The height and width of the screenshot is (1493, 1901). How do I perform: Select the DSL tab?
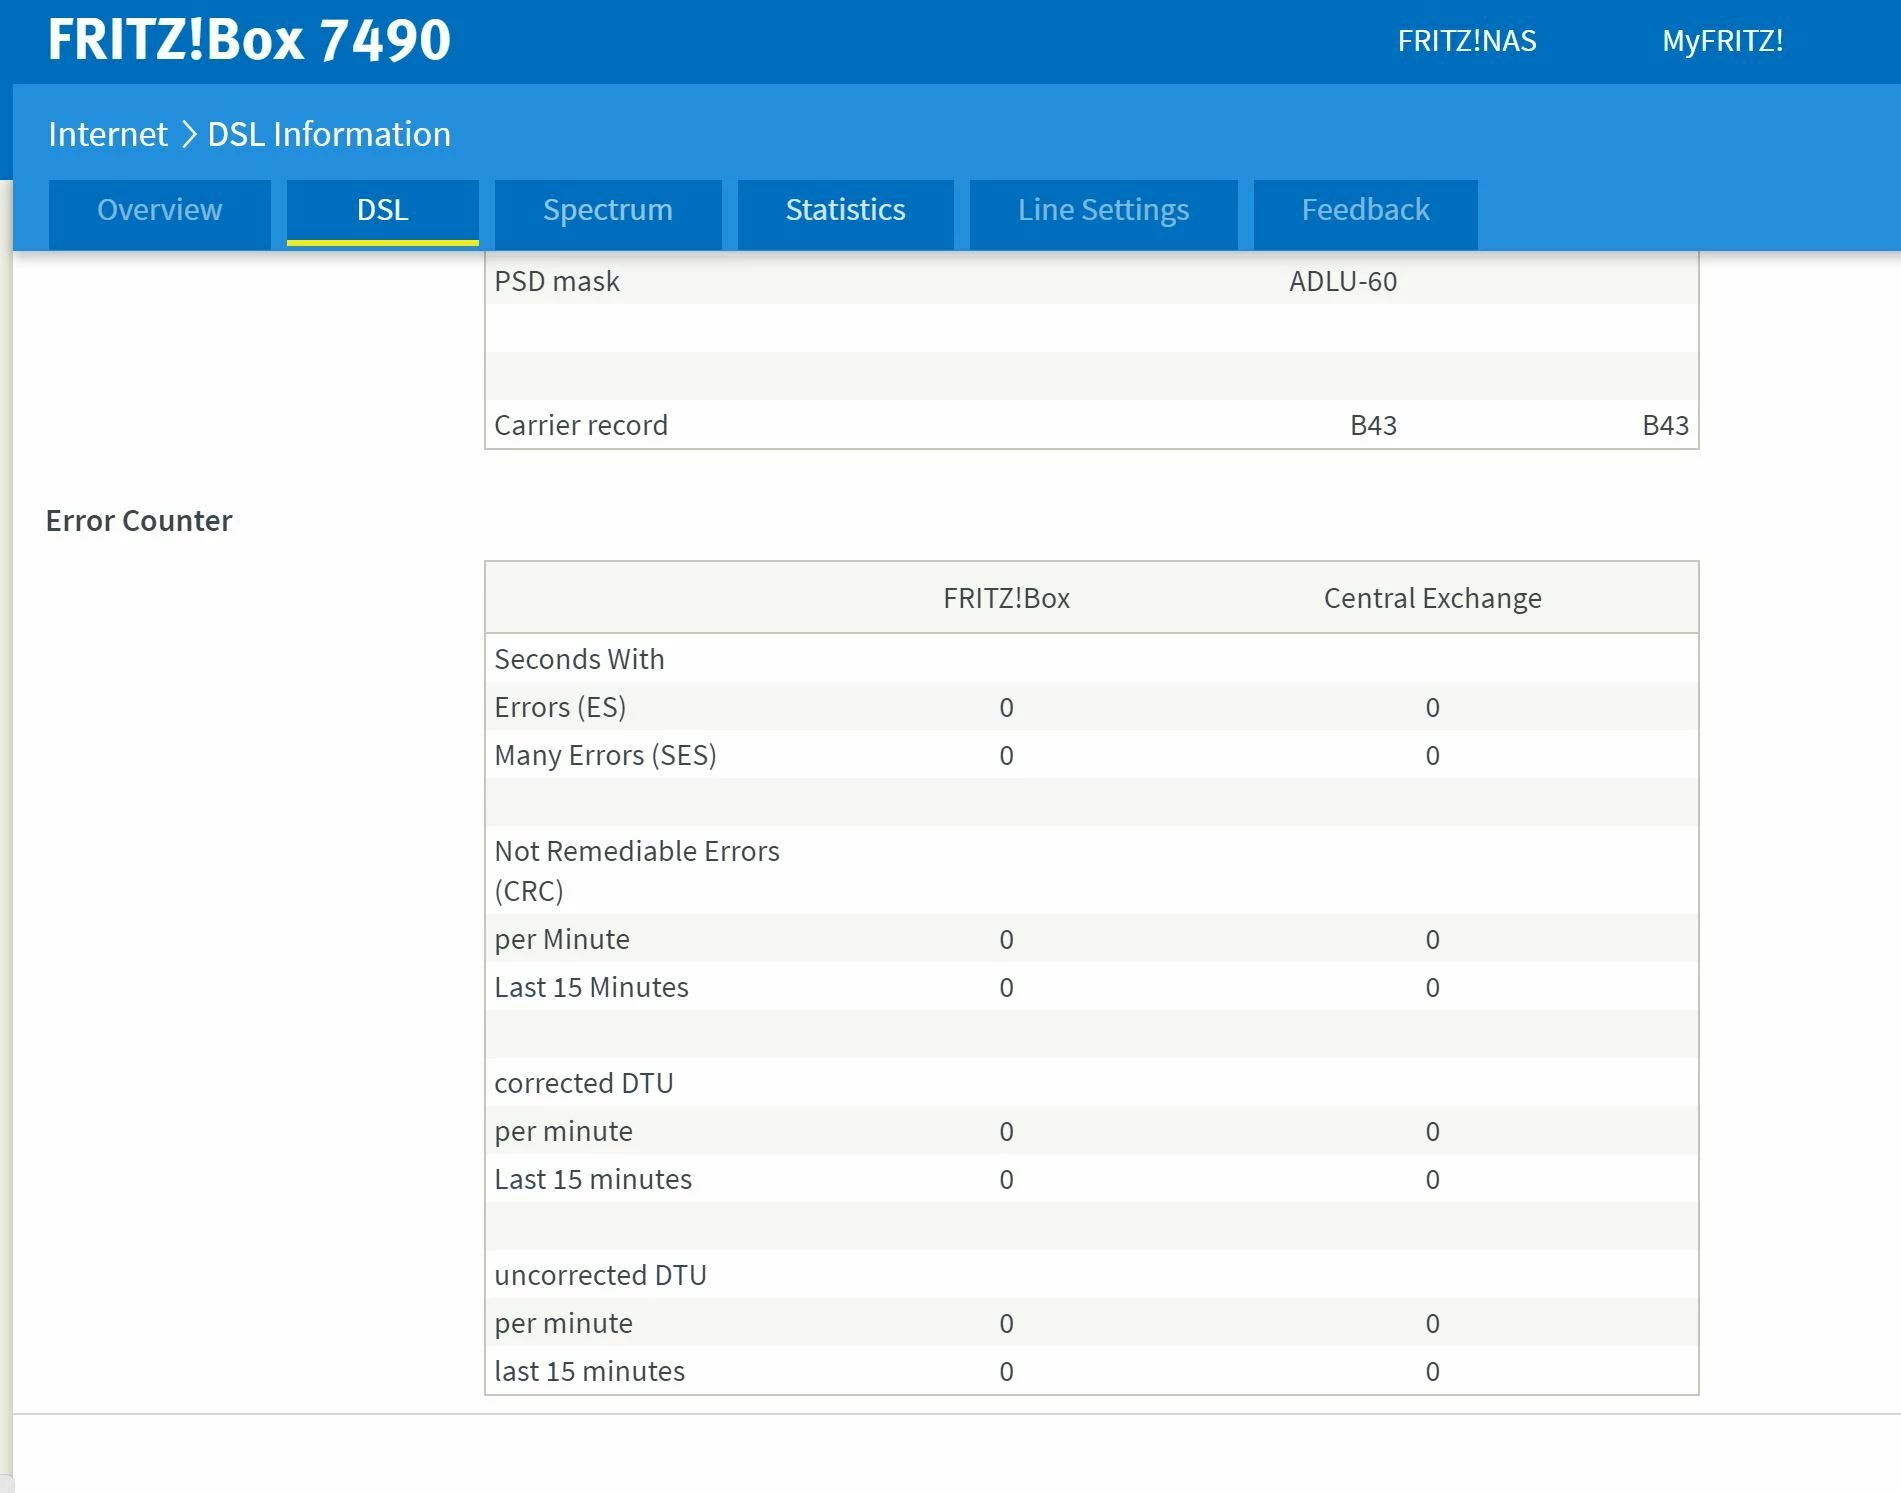(382, 210)
